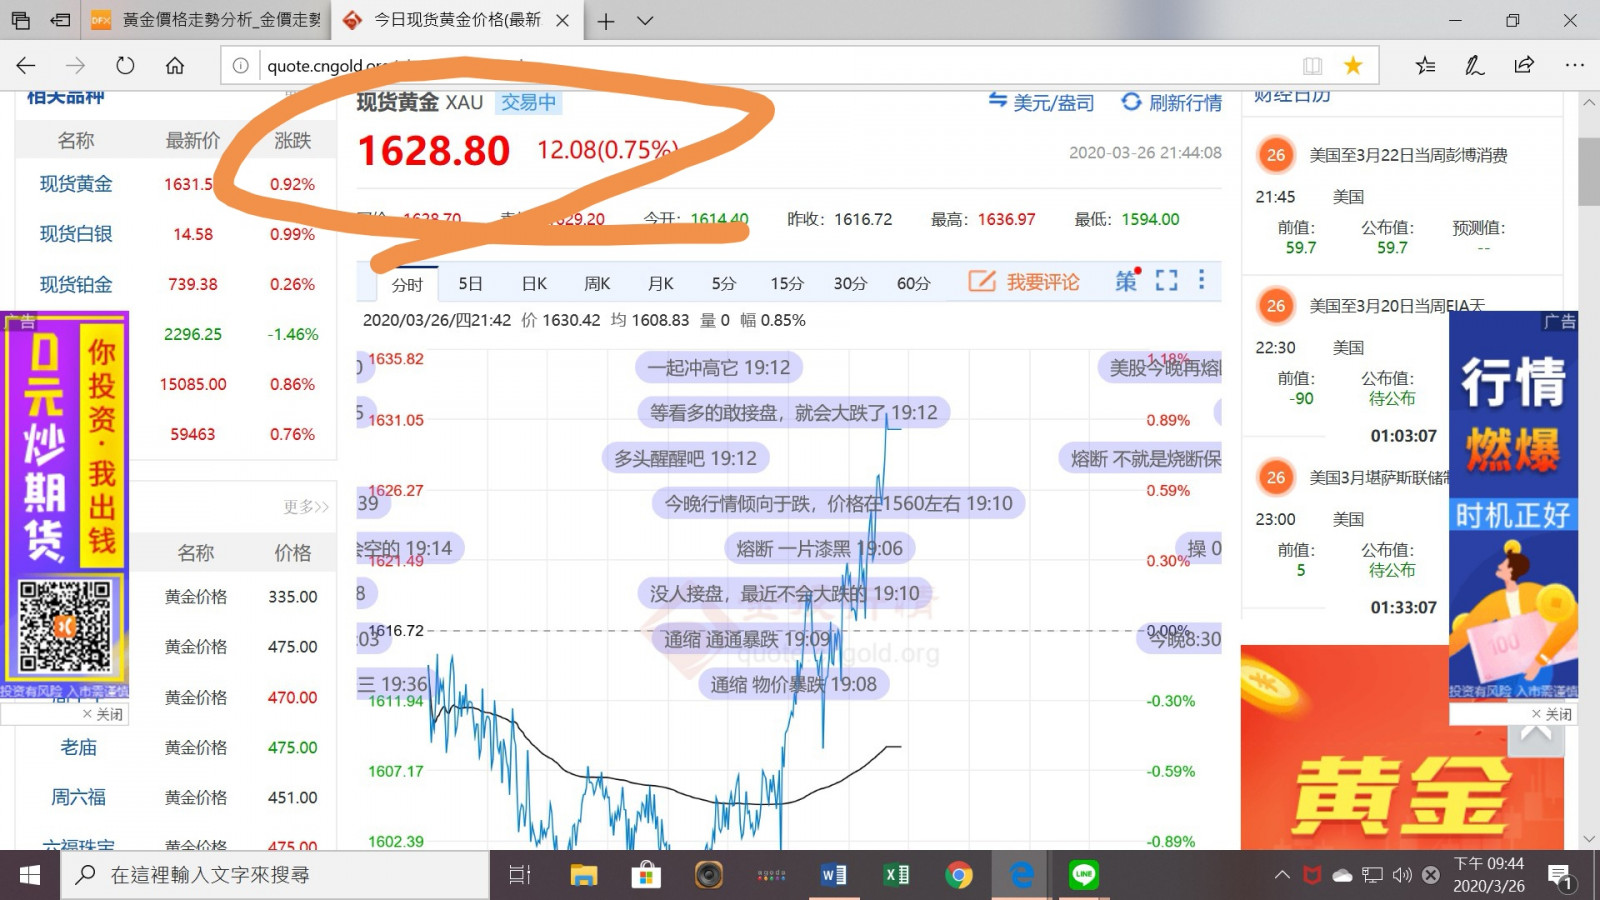The height and width of the screenshot is (900, 1600).
Task: Switch to 黃金價格走勢分析 tab
Action: [205, 20]
